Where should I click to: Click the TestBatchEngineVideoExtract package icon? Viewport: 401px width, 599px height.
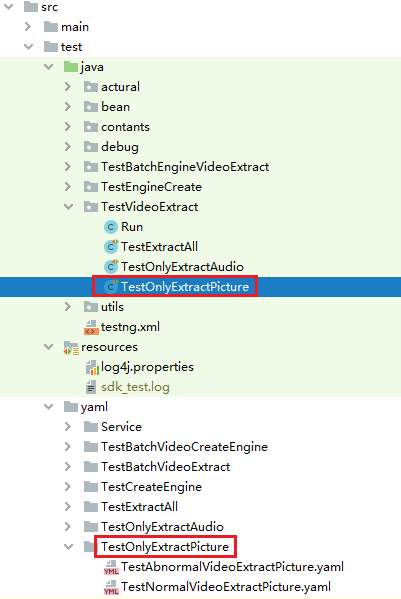click(91, 167)
